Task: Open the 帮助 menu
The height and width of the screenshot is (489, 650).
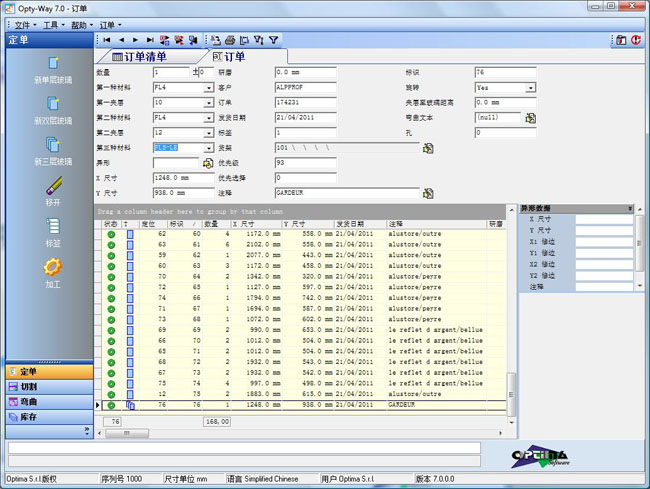Action: pos(82,25)
